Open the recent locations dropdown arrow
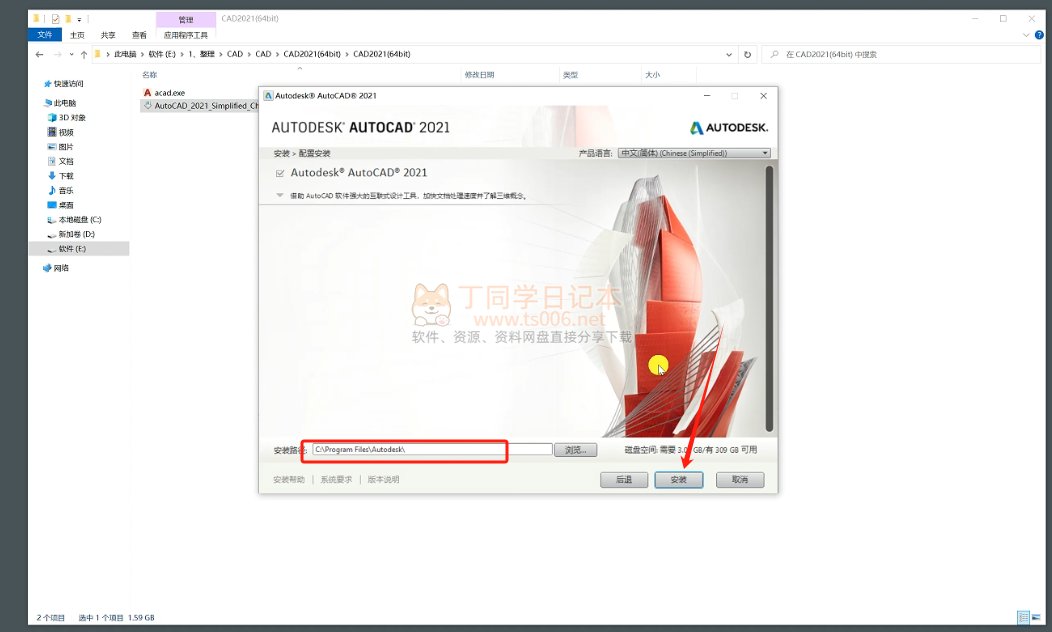 (x=71, y=54)
